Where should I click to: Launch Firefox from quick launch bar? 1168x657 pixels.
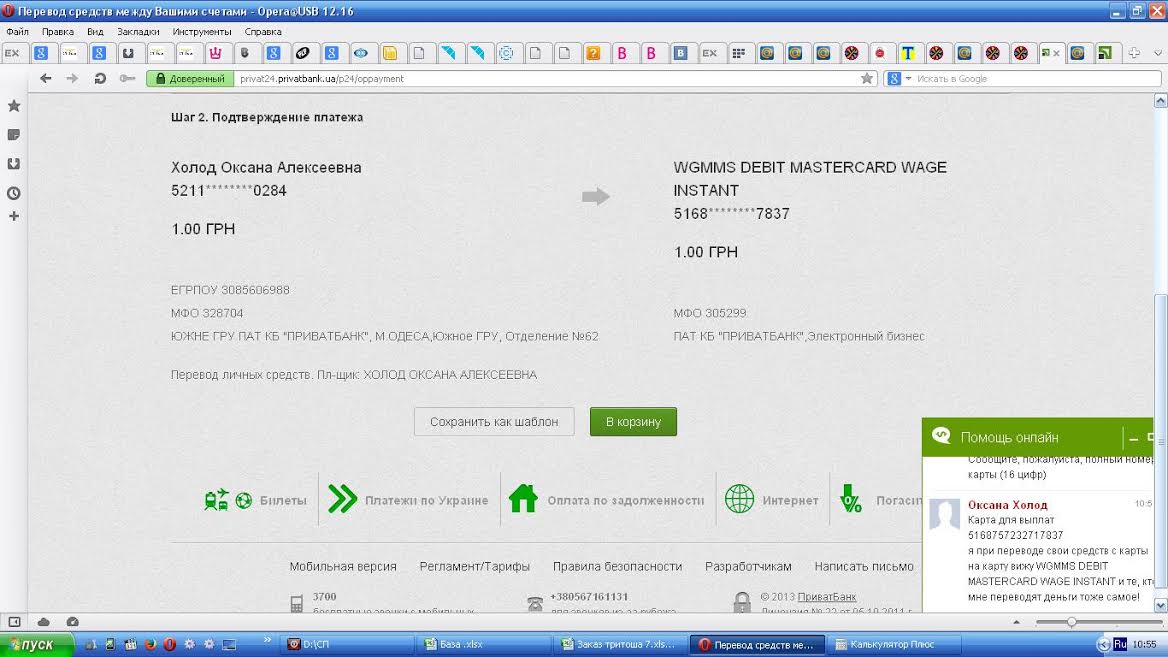(x=150, y=644)
